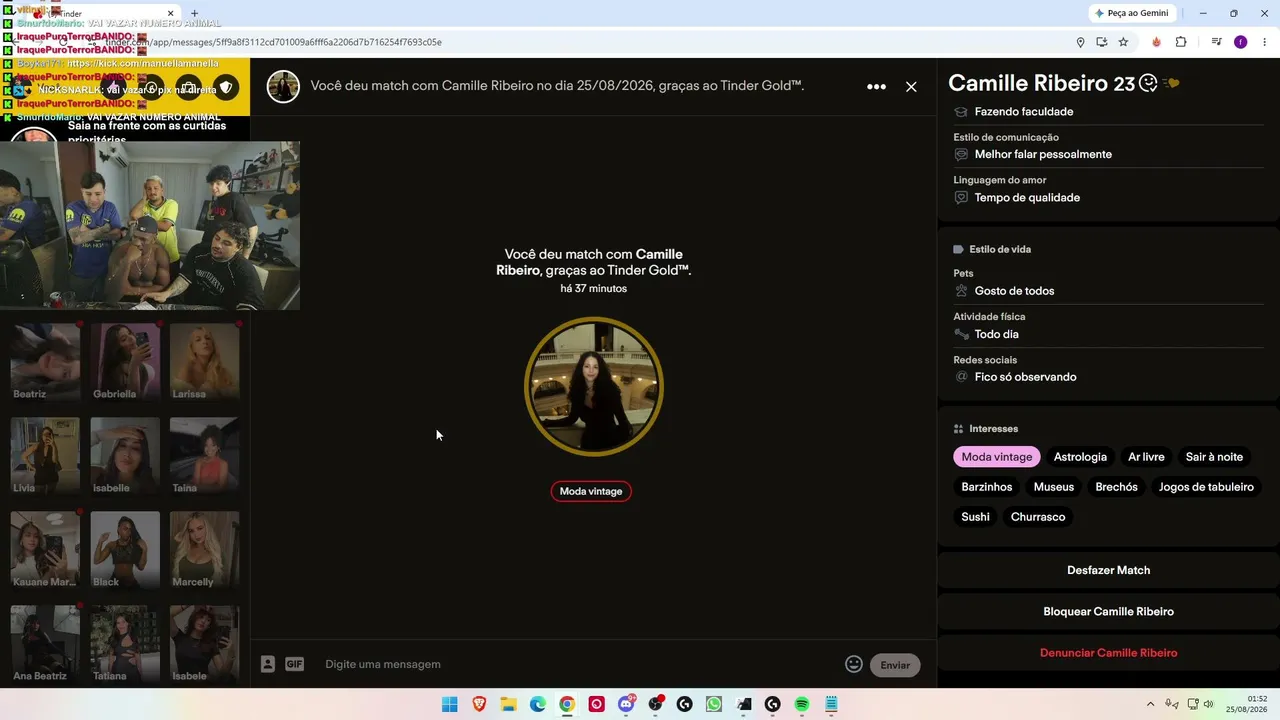Image resolution: width=1280 pixels, height=720 pixels.
Task: Select the Jogos de tabuleiro interest tag
Action: 1206,487
